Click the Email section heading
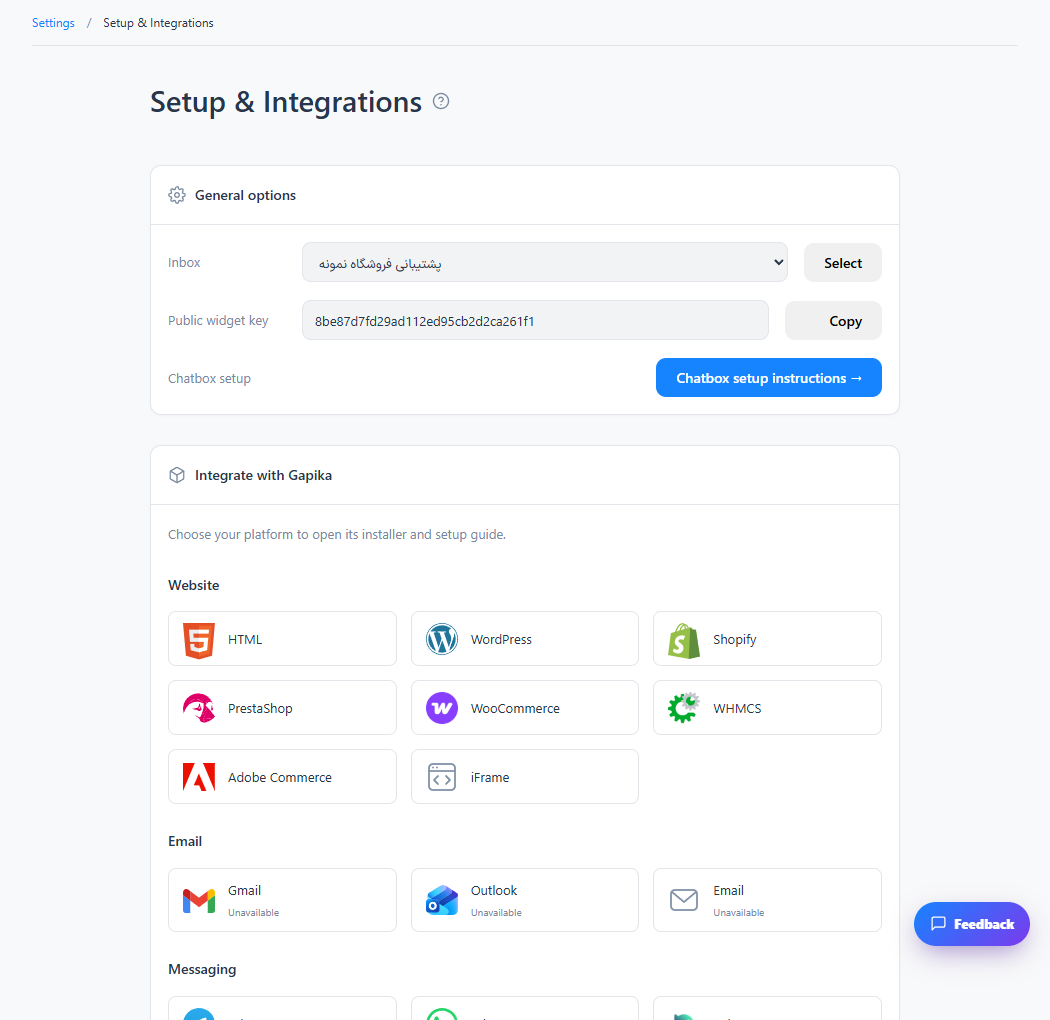Screen dimensions: 1050x1020 (x=185, y=841)
